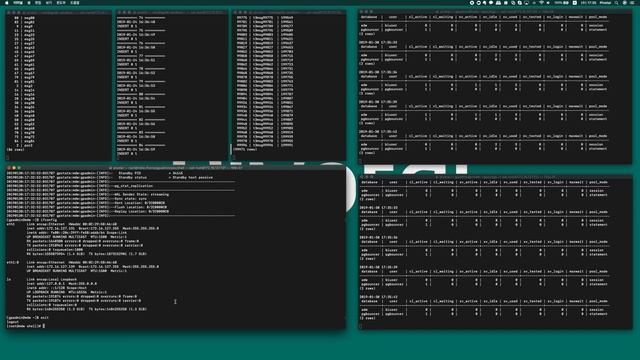Viewport: 640px width, 360px height.
Task: Open the volume control in menu bar
Action: pyautogui.click(x=548, y=2)
